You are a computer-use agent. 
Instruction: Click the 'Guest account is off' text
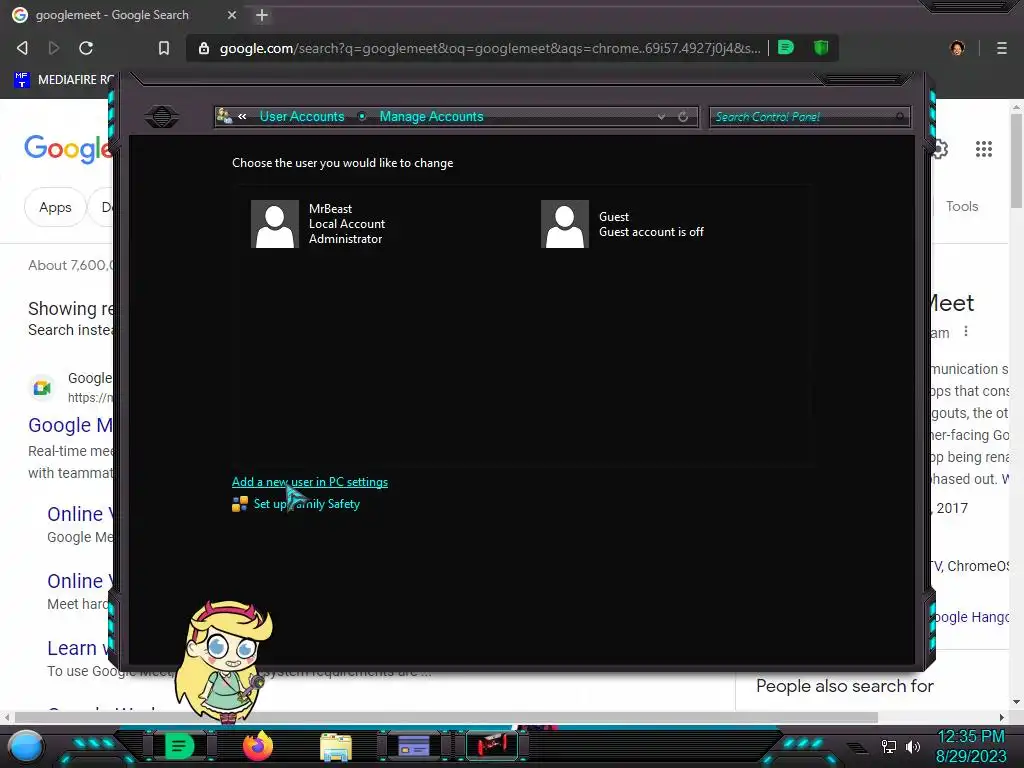pyautogui.click(x=651, y=232)
